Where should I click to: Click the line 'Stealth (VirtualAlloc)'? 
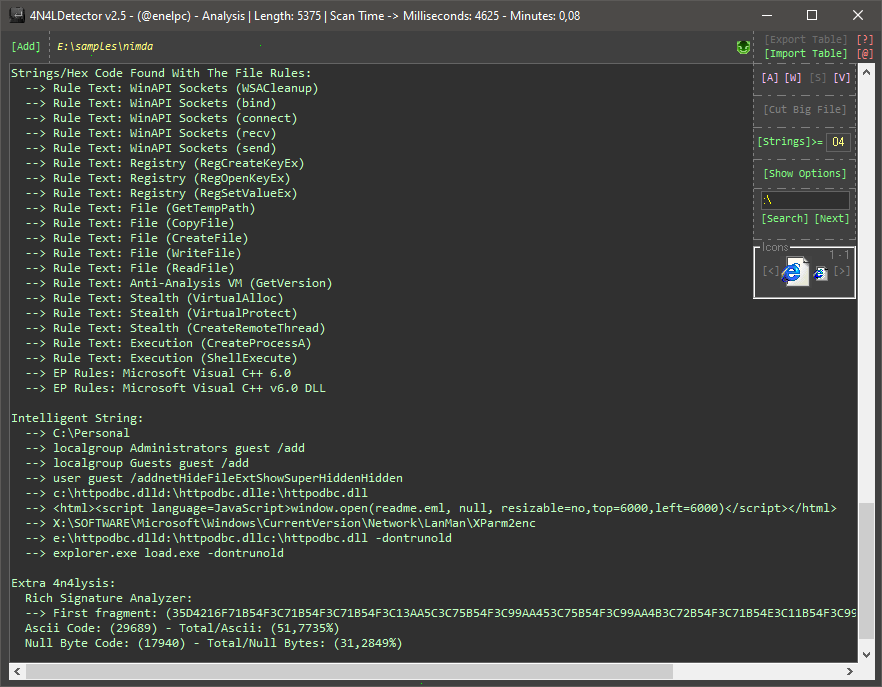[154, 299]
